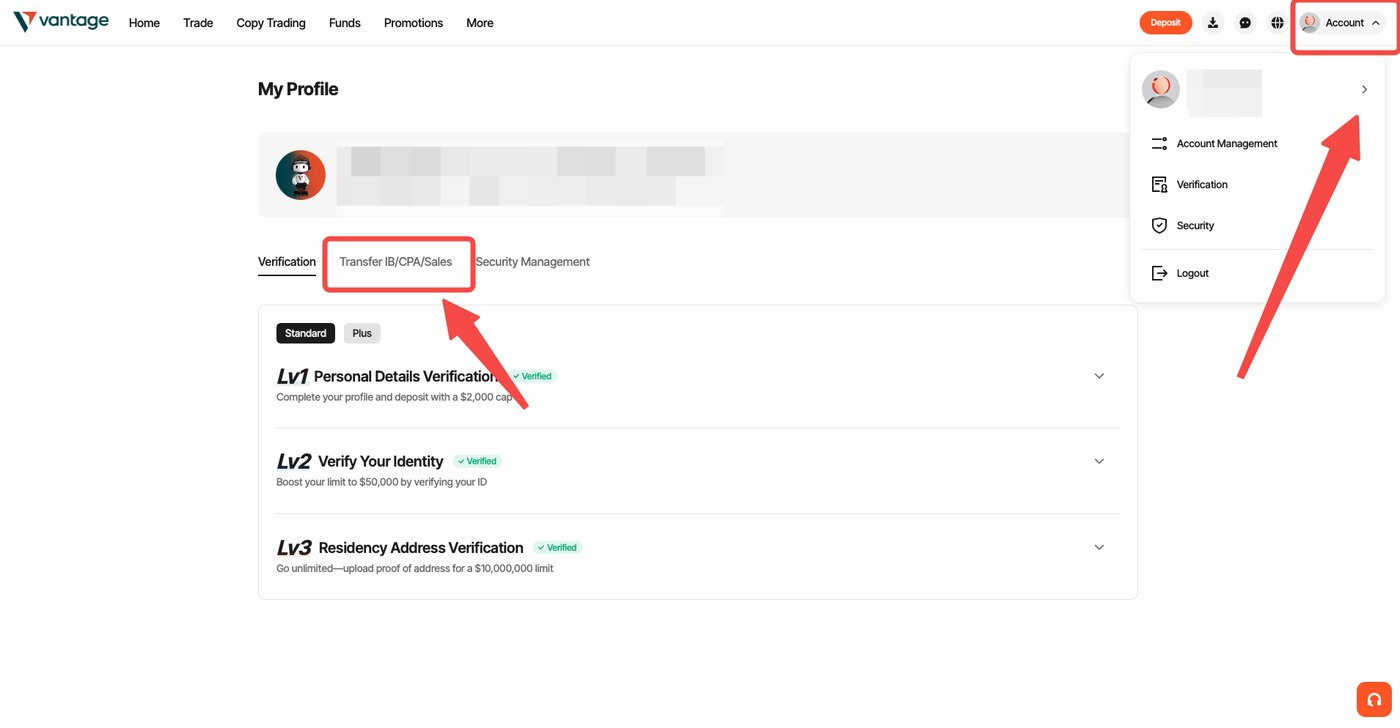The height and width of the screenshot is (728, 1400).
Task: Choose Security in account dropdown
Action: (1195, 226)
